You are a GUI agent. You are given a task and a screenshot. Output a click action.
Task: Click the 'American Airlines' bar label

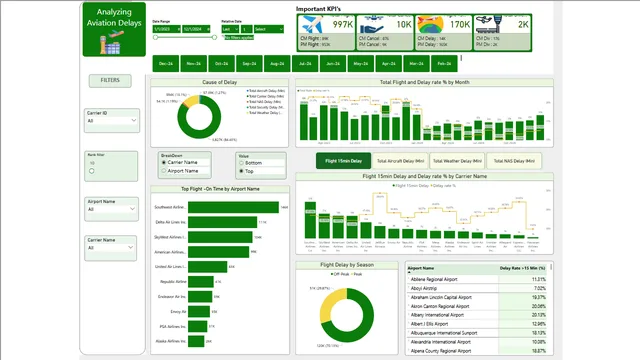pyautogui.click(x=170, y=252)
